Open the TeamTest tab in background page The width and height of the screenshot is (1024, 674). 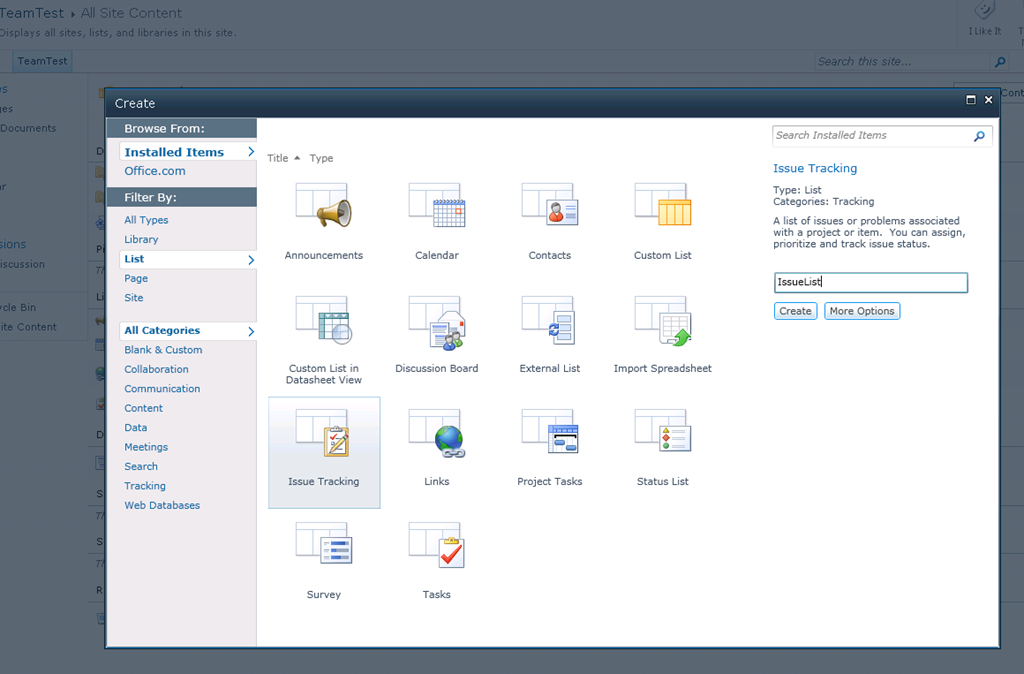pyautogui.click(x=42, y=61)
